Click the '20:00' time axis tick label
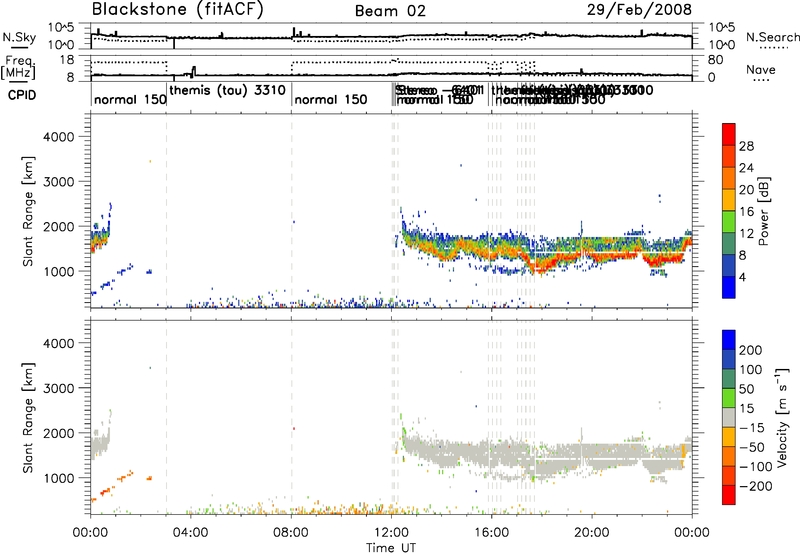This screenshot has height=554, width=800. click(x=591, y=533)
